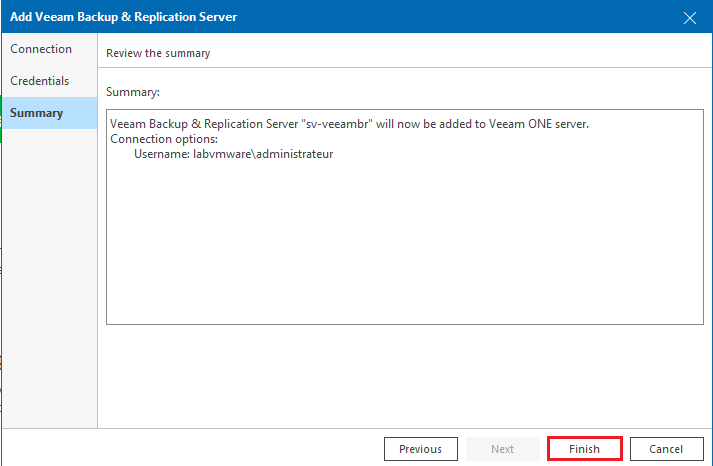Screen dimensions: 713x466
Task: Cancel adding the Veeam server
Action: click(666, 449)
